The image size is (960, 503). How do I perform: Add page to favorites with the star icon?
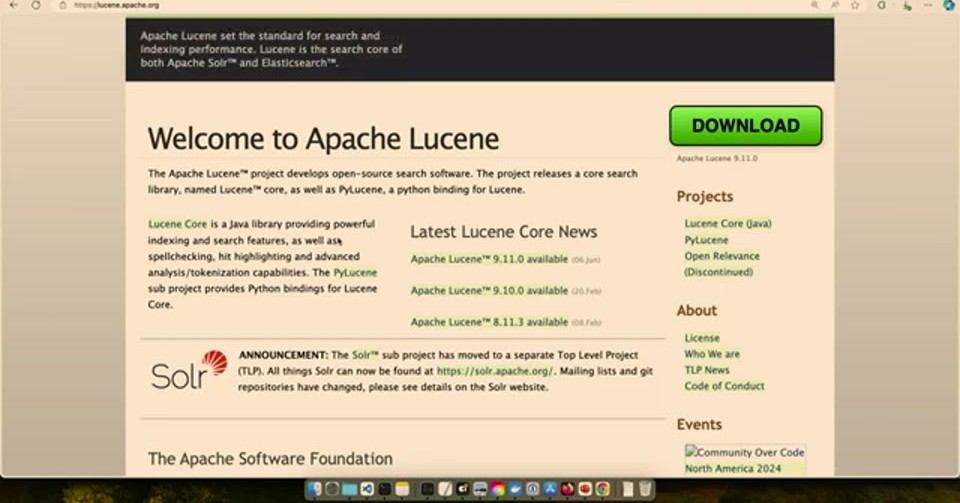tap(855, 5)
